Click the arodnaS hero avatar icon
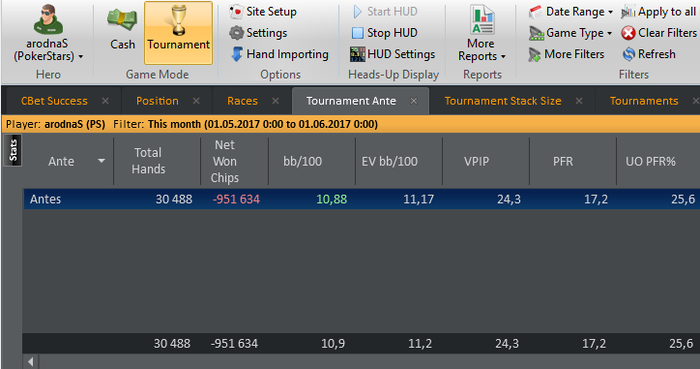700x369 pixels. [48, 20]
